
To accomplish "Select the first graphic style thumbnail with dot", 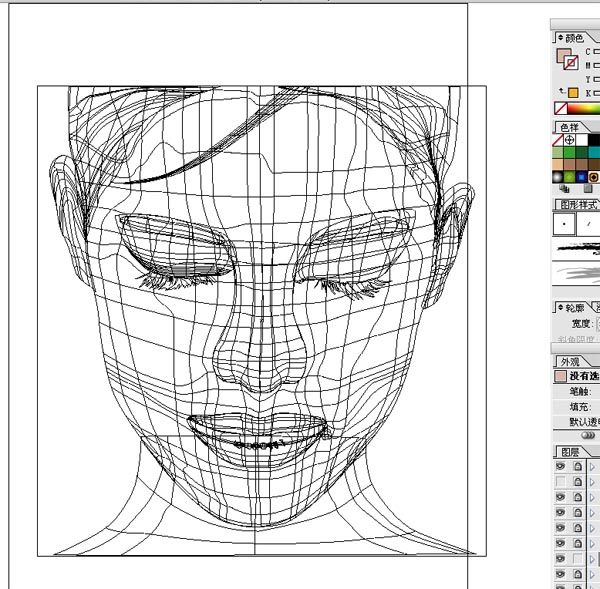I will [564, 224].
